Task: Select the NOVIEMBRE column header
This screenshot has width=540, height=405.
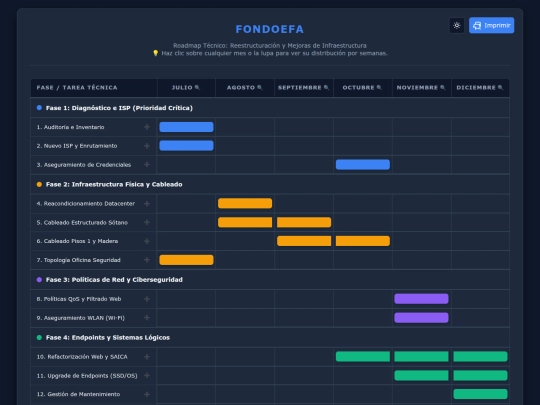Action: [x=422, y=87]
